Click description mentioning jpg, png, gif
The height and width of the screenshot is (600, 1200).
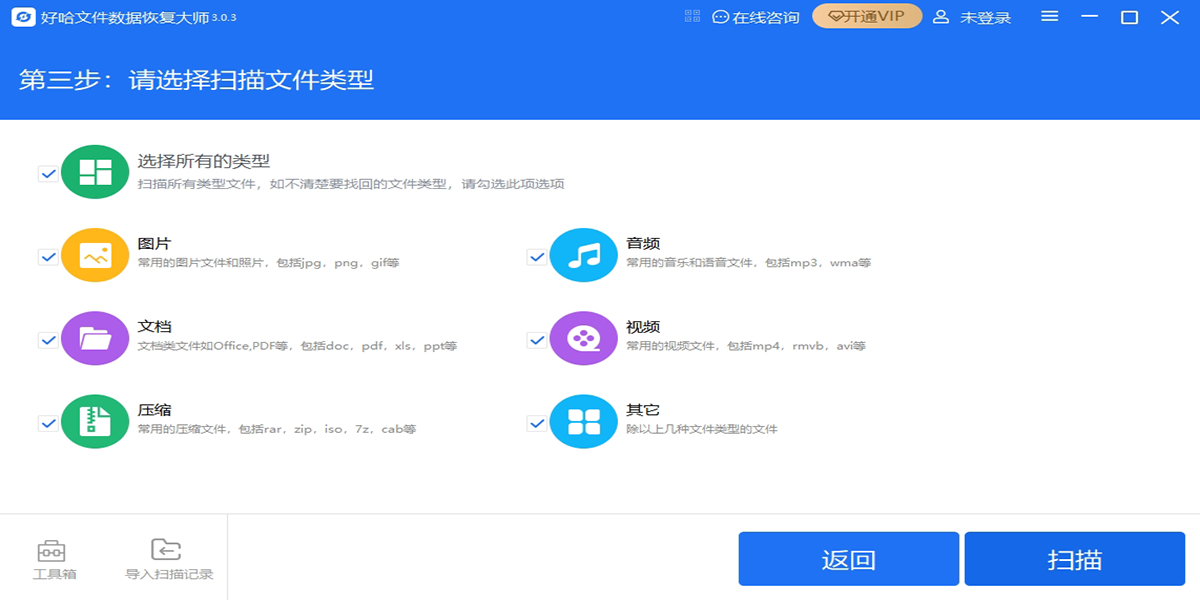[x=268, y=263]
